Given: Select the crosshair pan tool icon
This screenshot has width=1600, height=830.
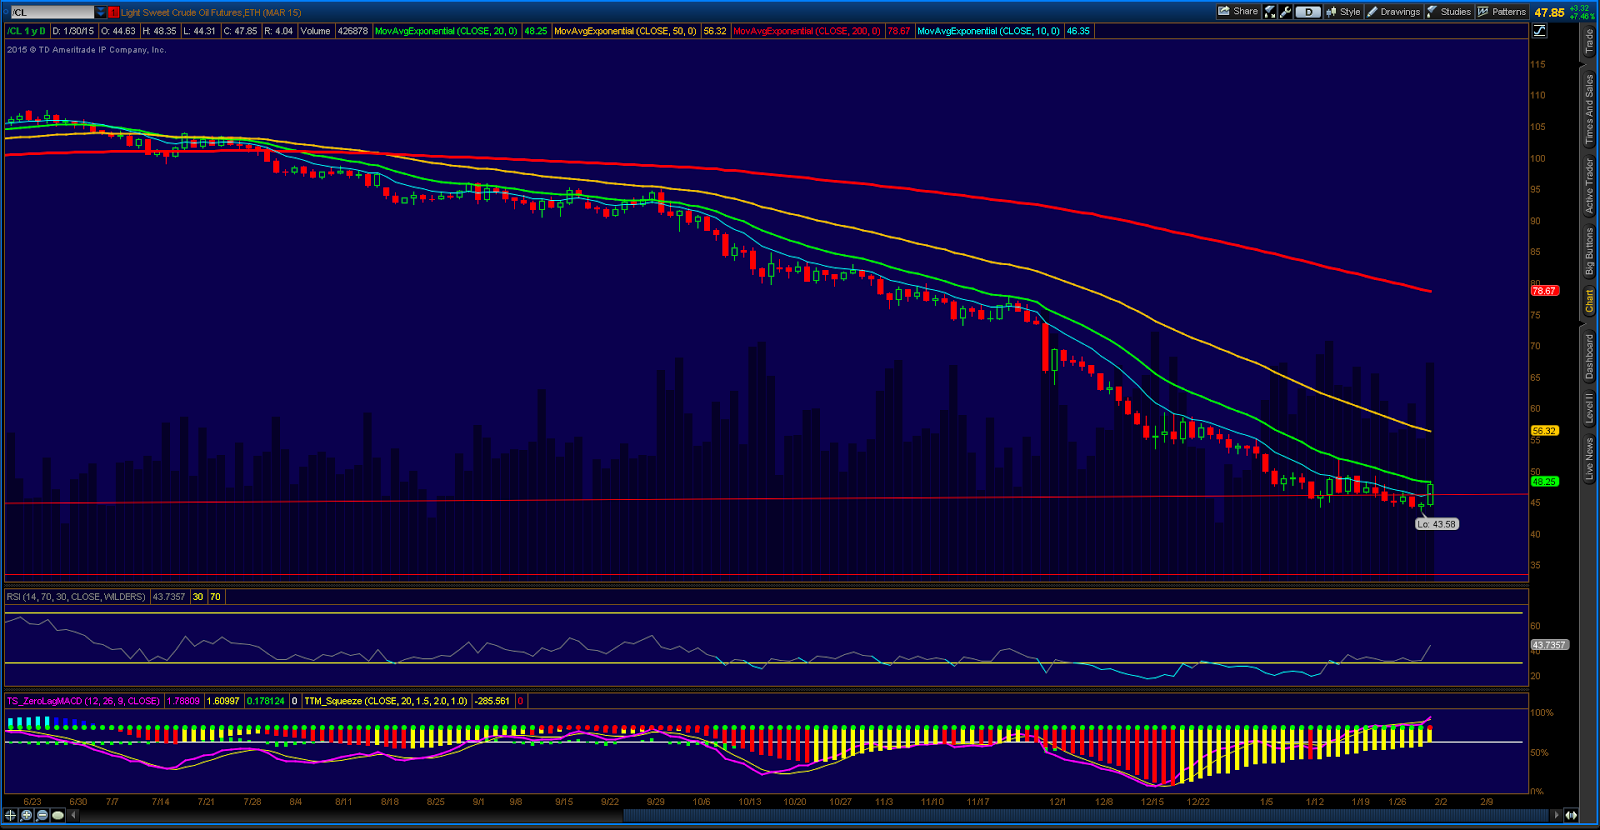Looking at the screenshot, I should pyautogui.click(x=11, y=815).
